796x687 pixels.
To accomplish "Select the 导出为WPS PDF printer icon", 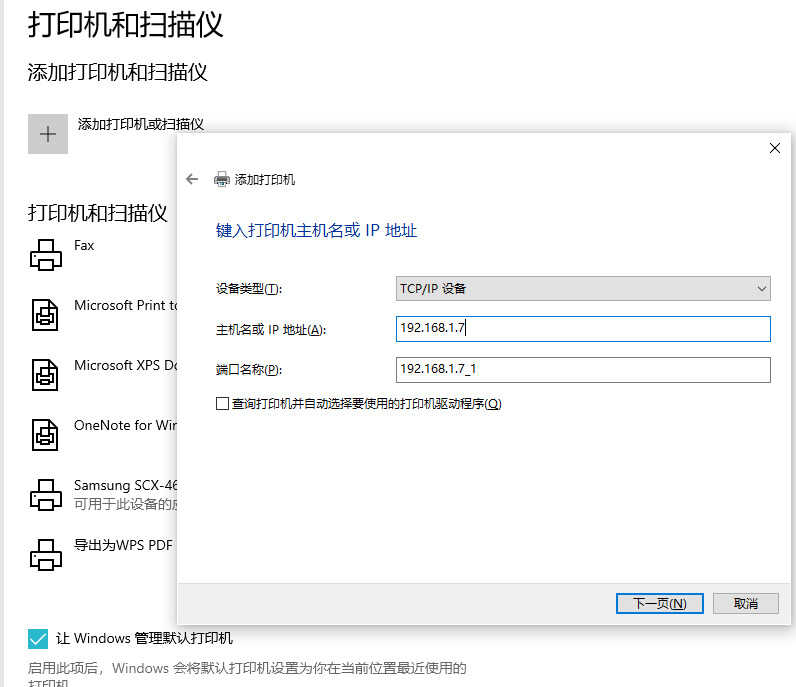I will pos(46,554).
